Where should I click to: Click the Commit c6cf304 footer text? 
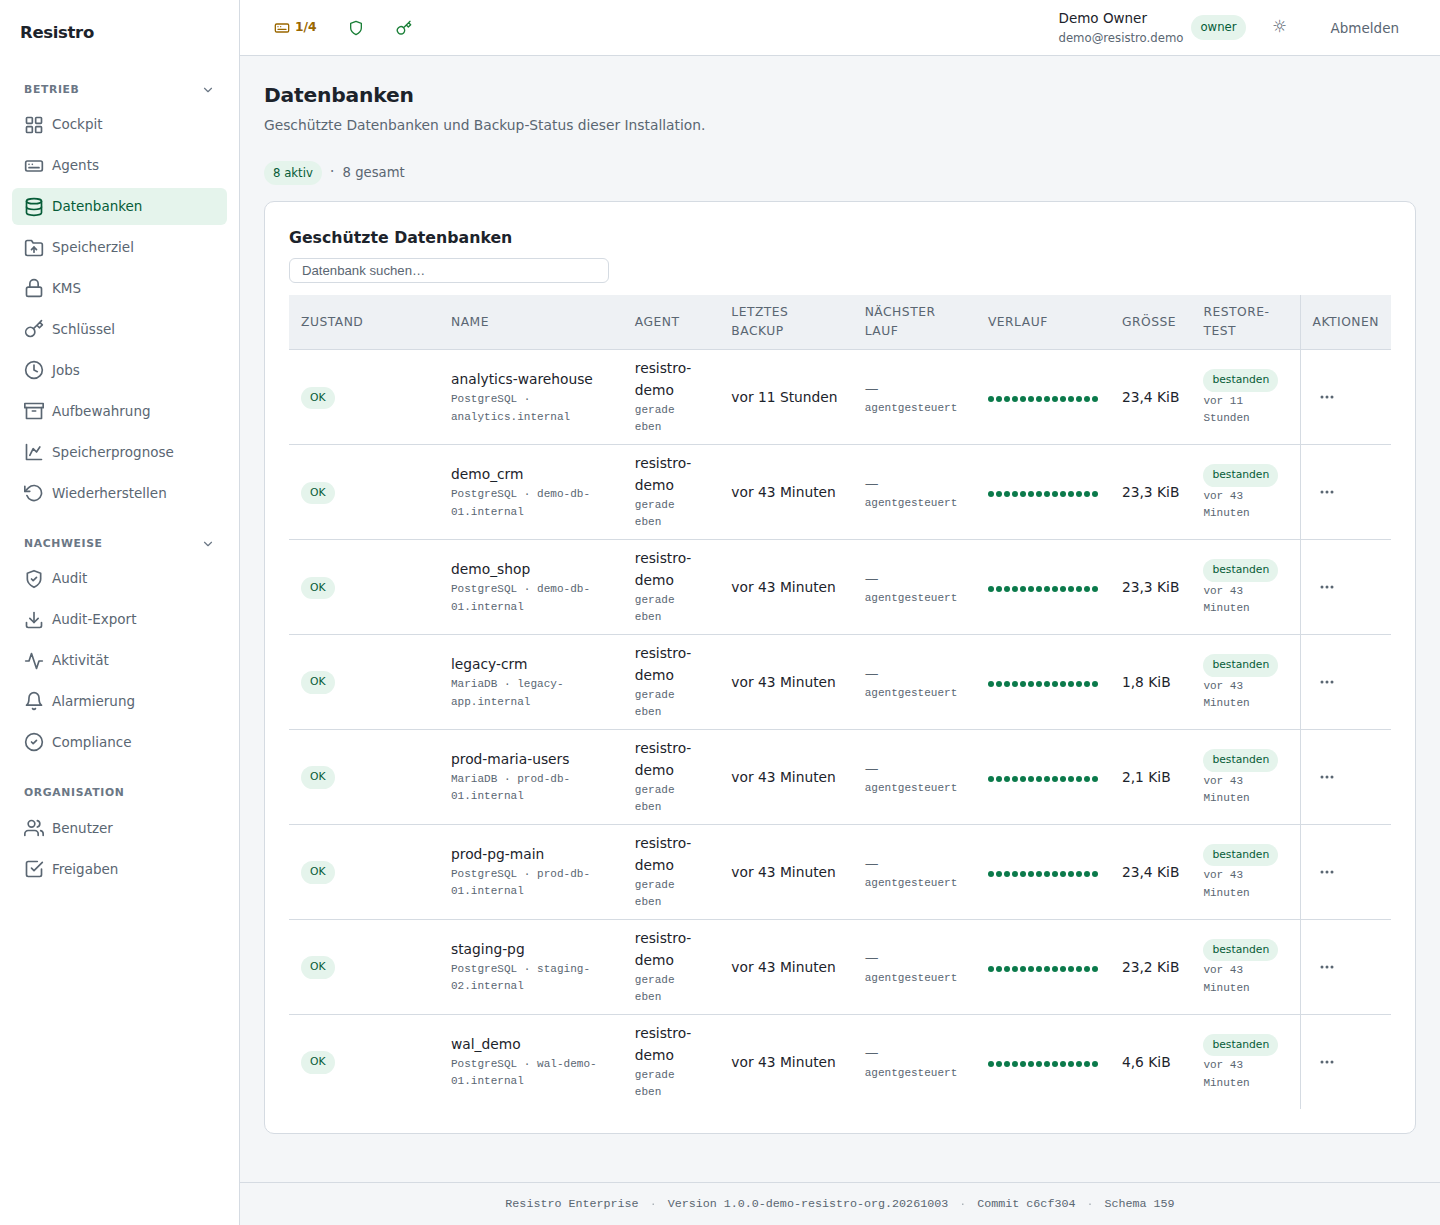(x=1026, y=1204)
